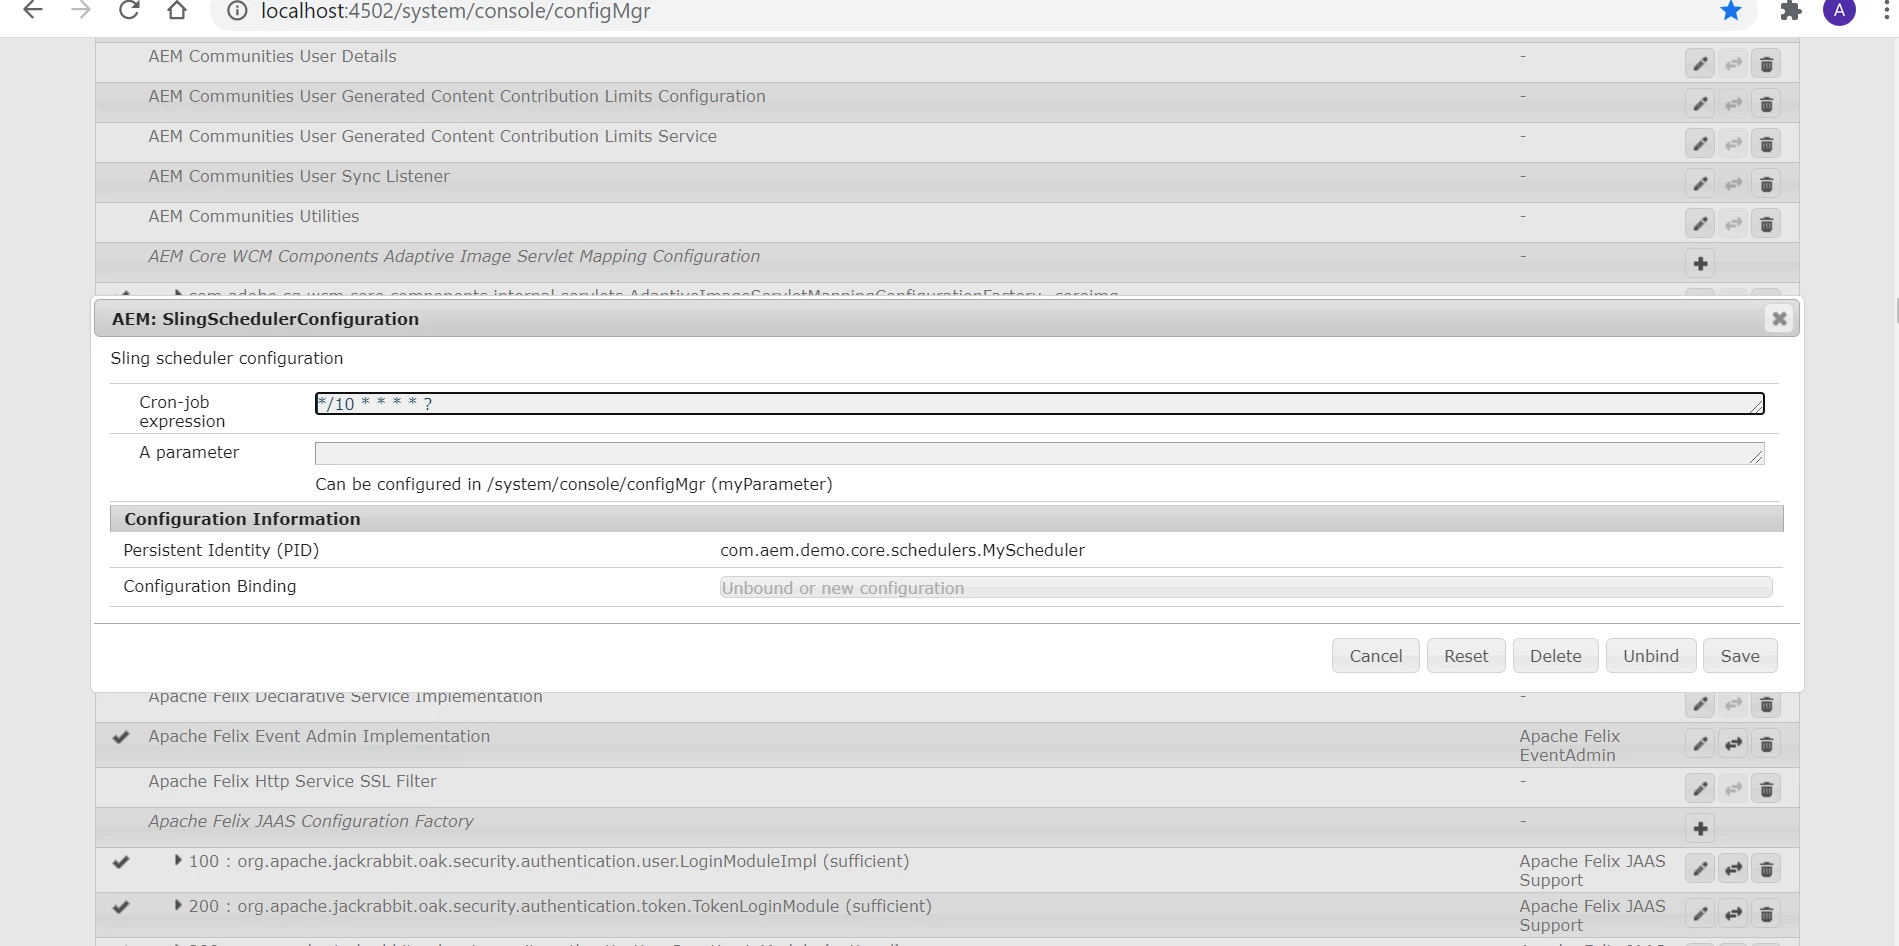Screen dimensions: 1899x946
Task: Open 200 TokenLoginModule configuration text
Action: pyautogui.click(x=560, y=906)
